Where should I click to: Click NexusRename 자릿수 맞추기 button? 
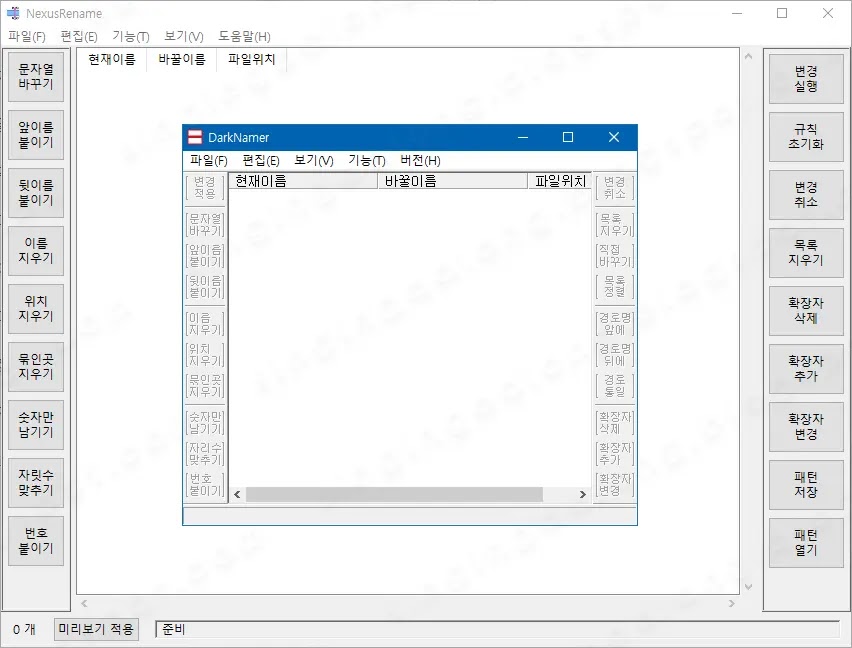36,482
